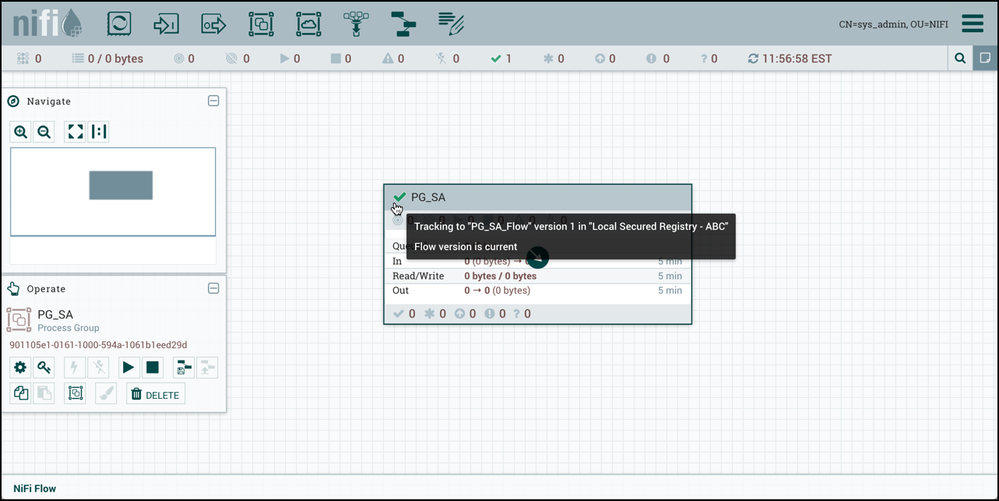This screenshot has height=501, width=999.
Task: Click the running components count icon
Action: [284, 59]
